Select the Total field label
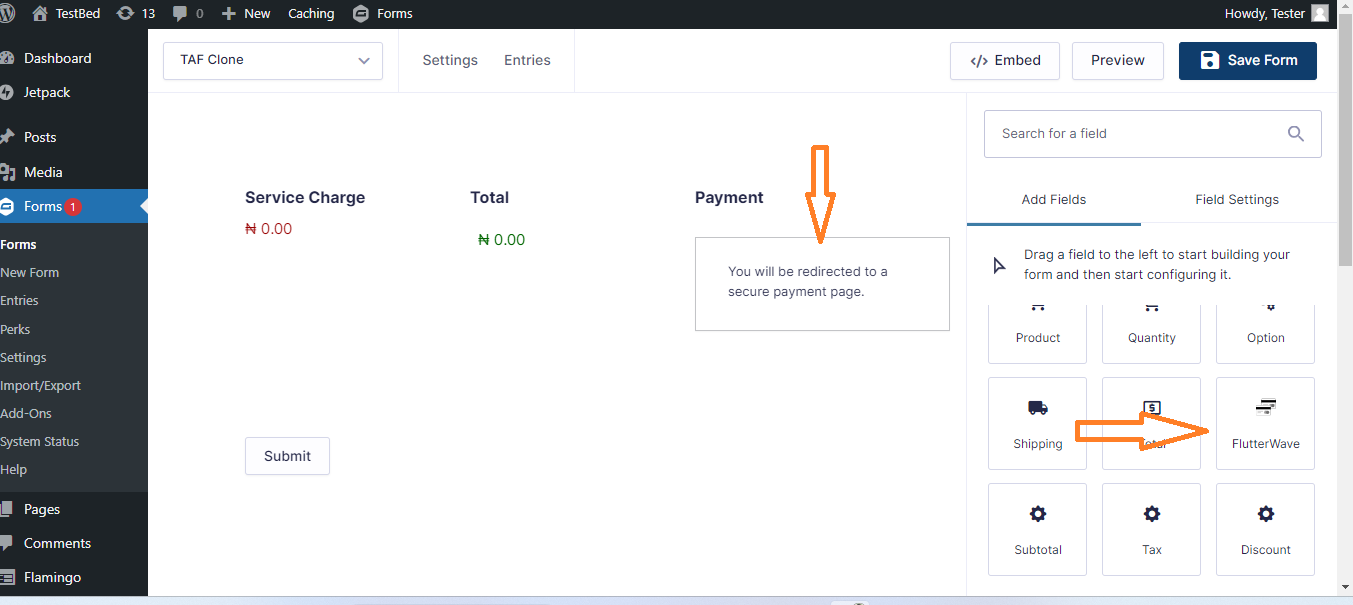 pos(489,198)
